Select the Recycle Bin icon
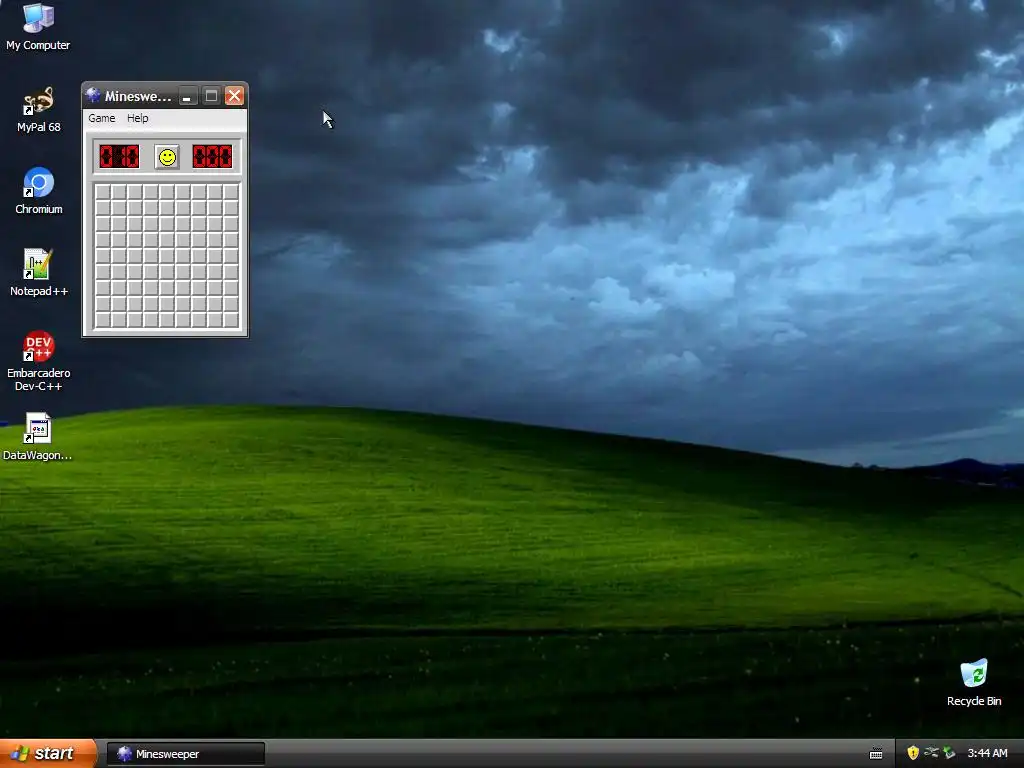Image resolution: width=1024 pixels, height=768 pixels. [x=974, y=683]
